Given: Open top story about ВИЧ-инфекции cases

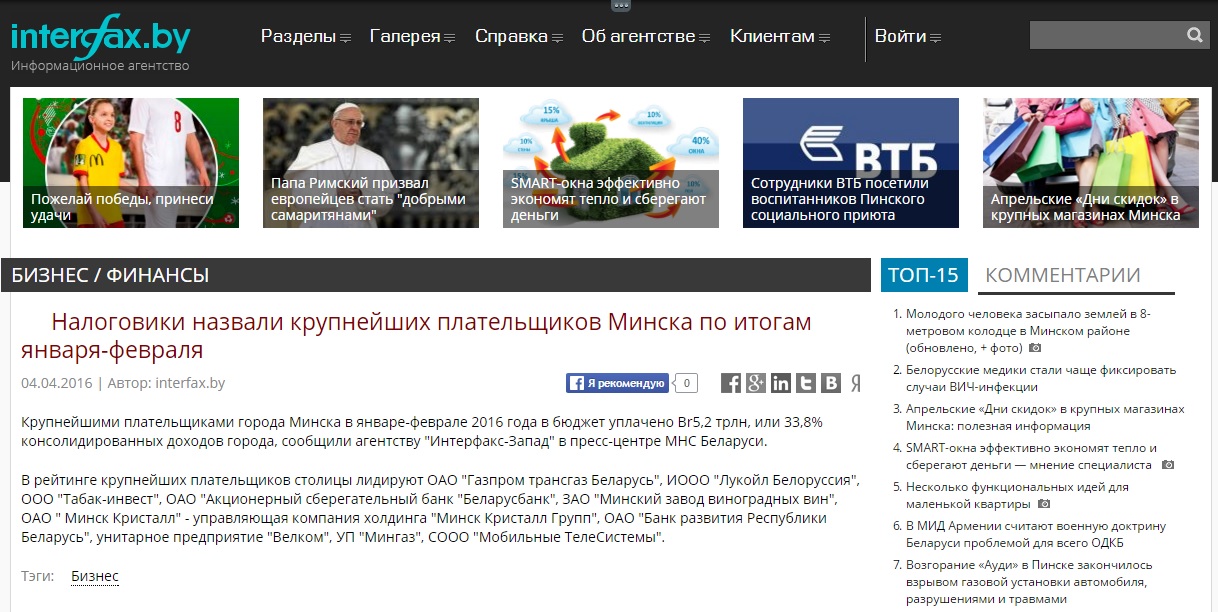Looking at the screenshot, I should 1041,378.
